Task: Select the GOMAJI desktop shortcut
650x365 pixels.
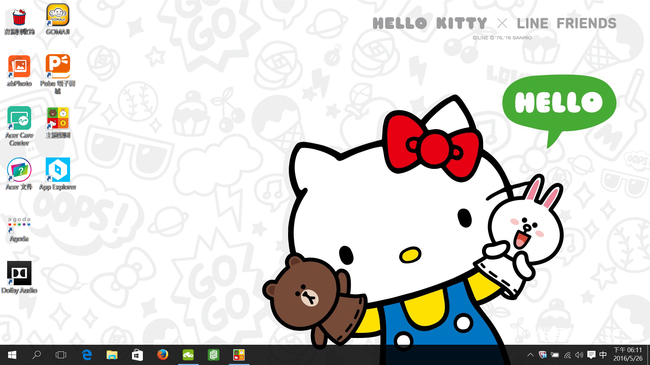Action: pyautogui.click(x=58, y=19)
